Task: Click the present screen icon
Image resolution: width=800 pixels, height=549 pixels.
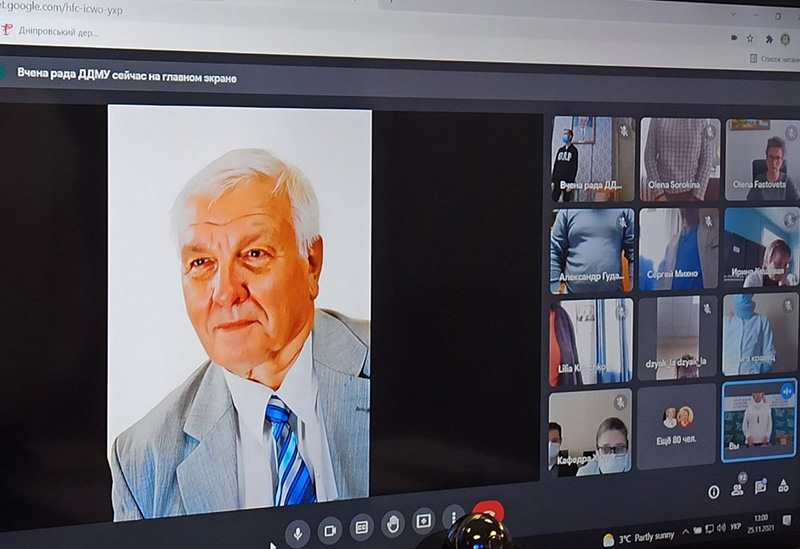Action: 424,520
